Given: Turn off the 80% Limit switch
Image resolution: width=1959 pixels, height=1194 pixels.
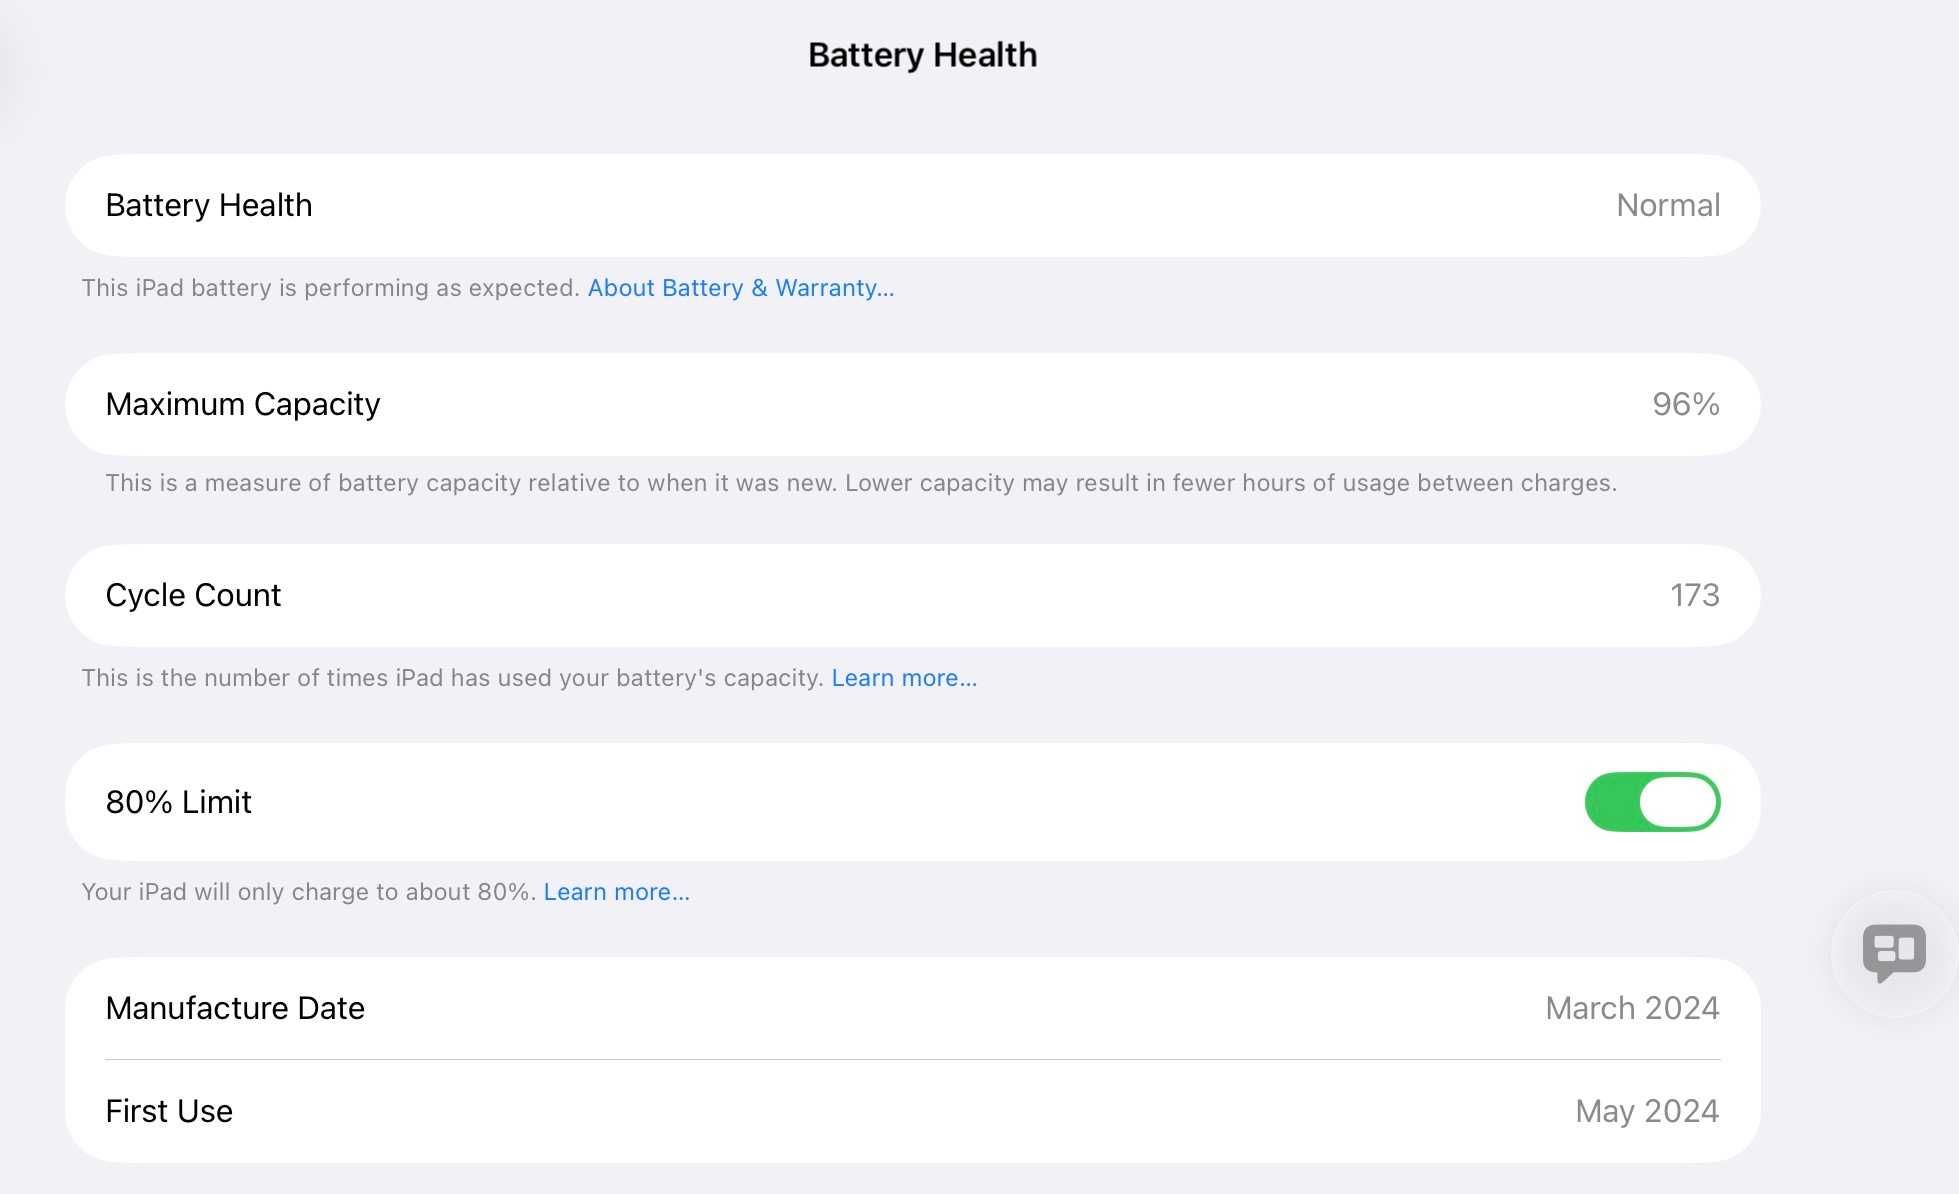Looking at the screenshot, I should click(x=1652, y=802).
